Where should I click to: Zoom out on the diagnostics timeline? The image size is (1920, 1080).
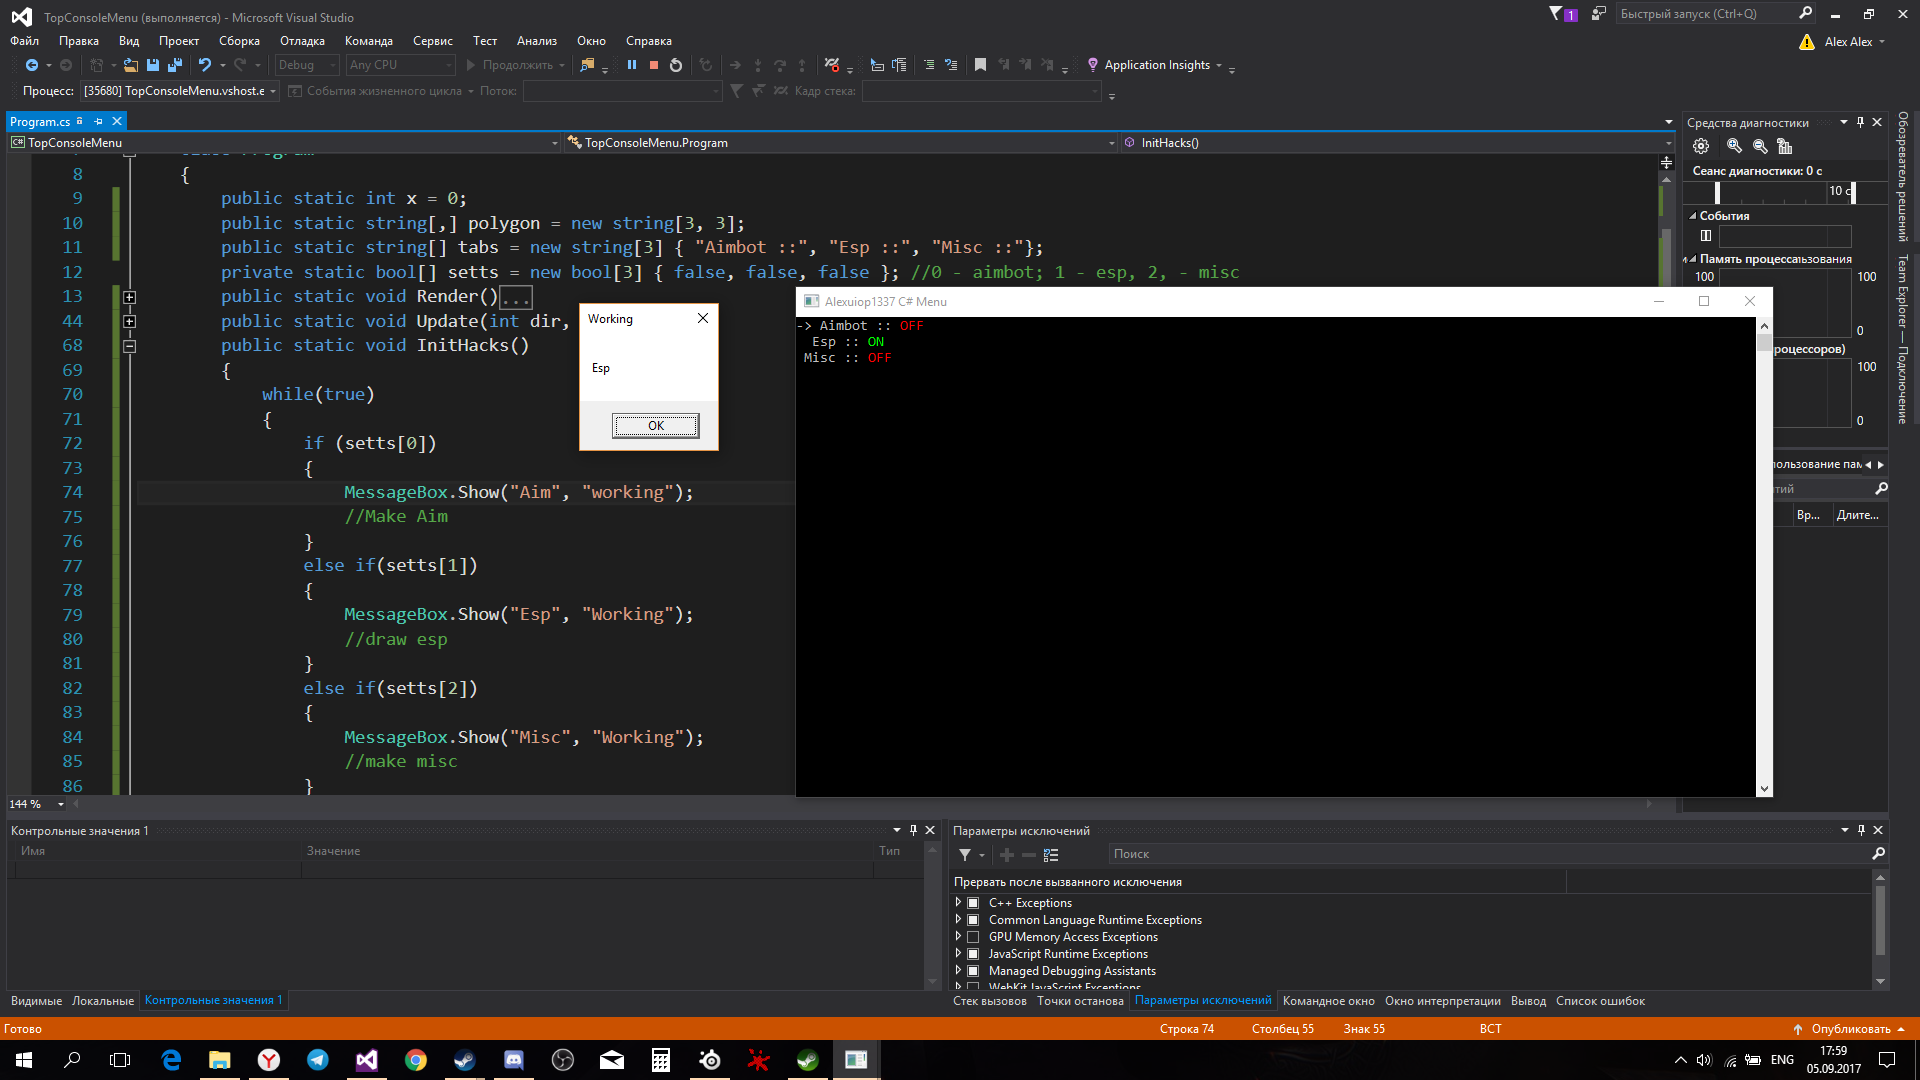(1760, 146)
